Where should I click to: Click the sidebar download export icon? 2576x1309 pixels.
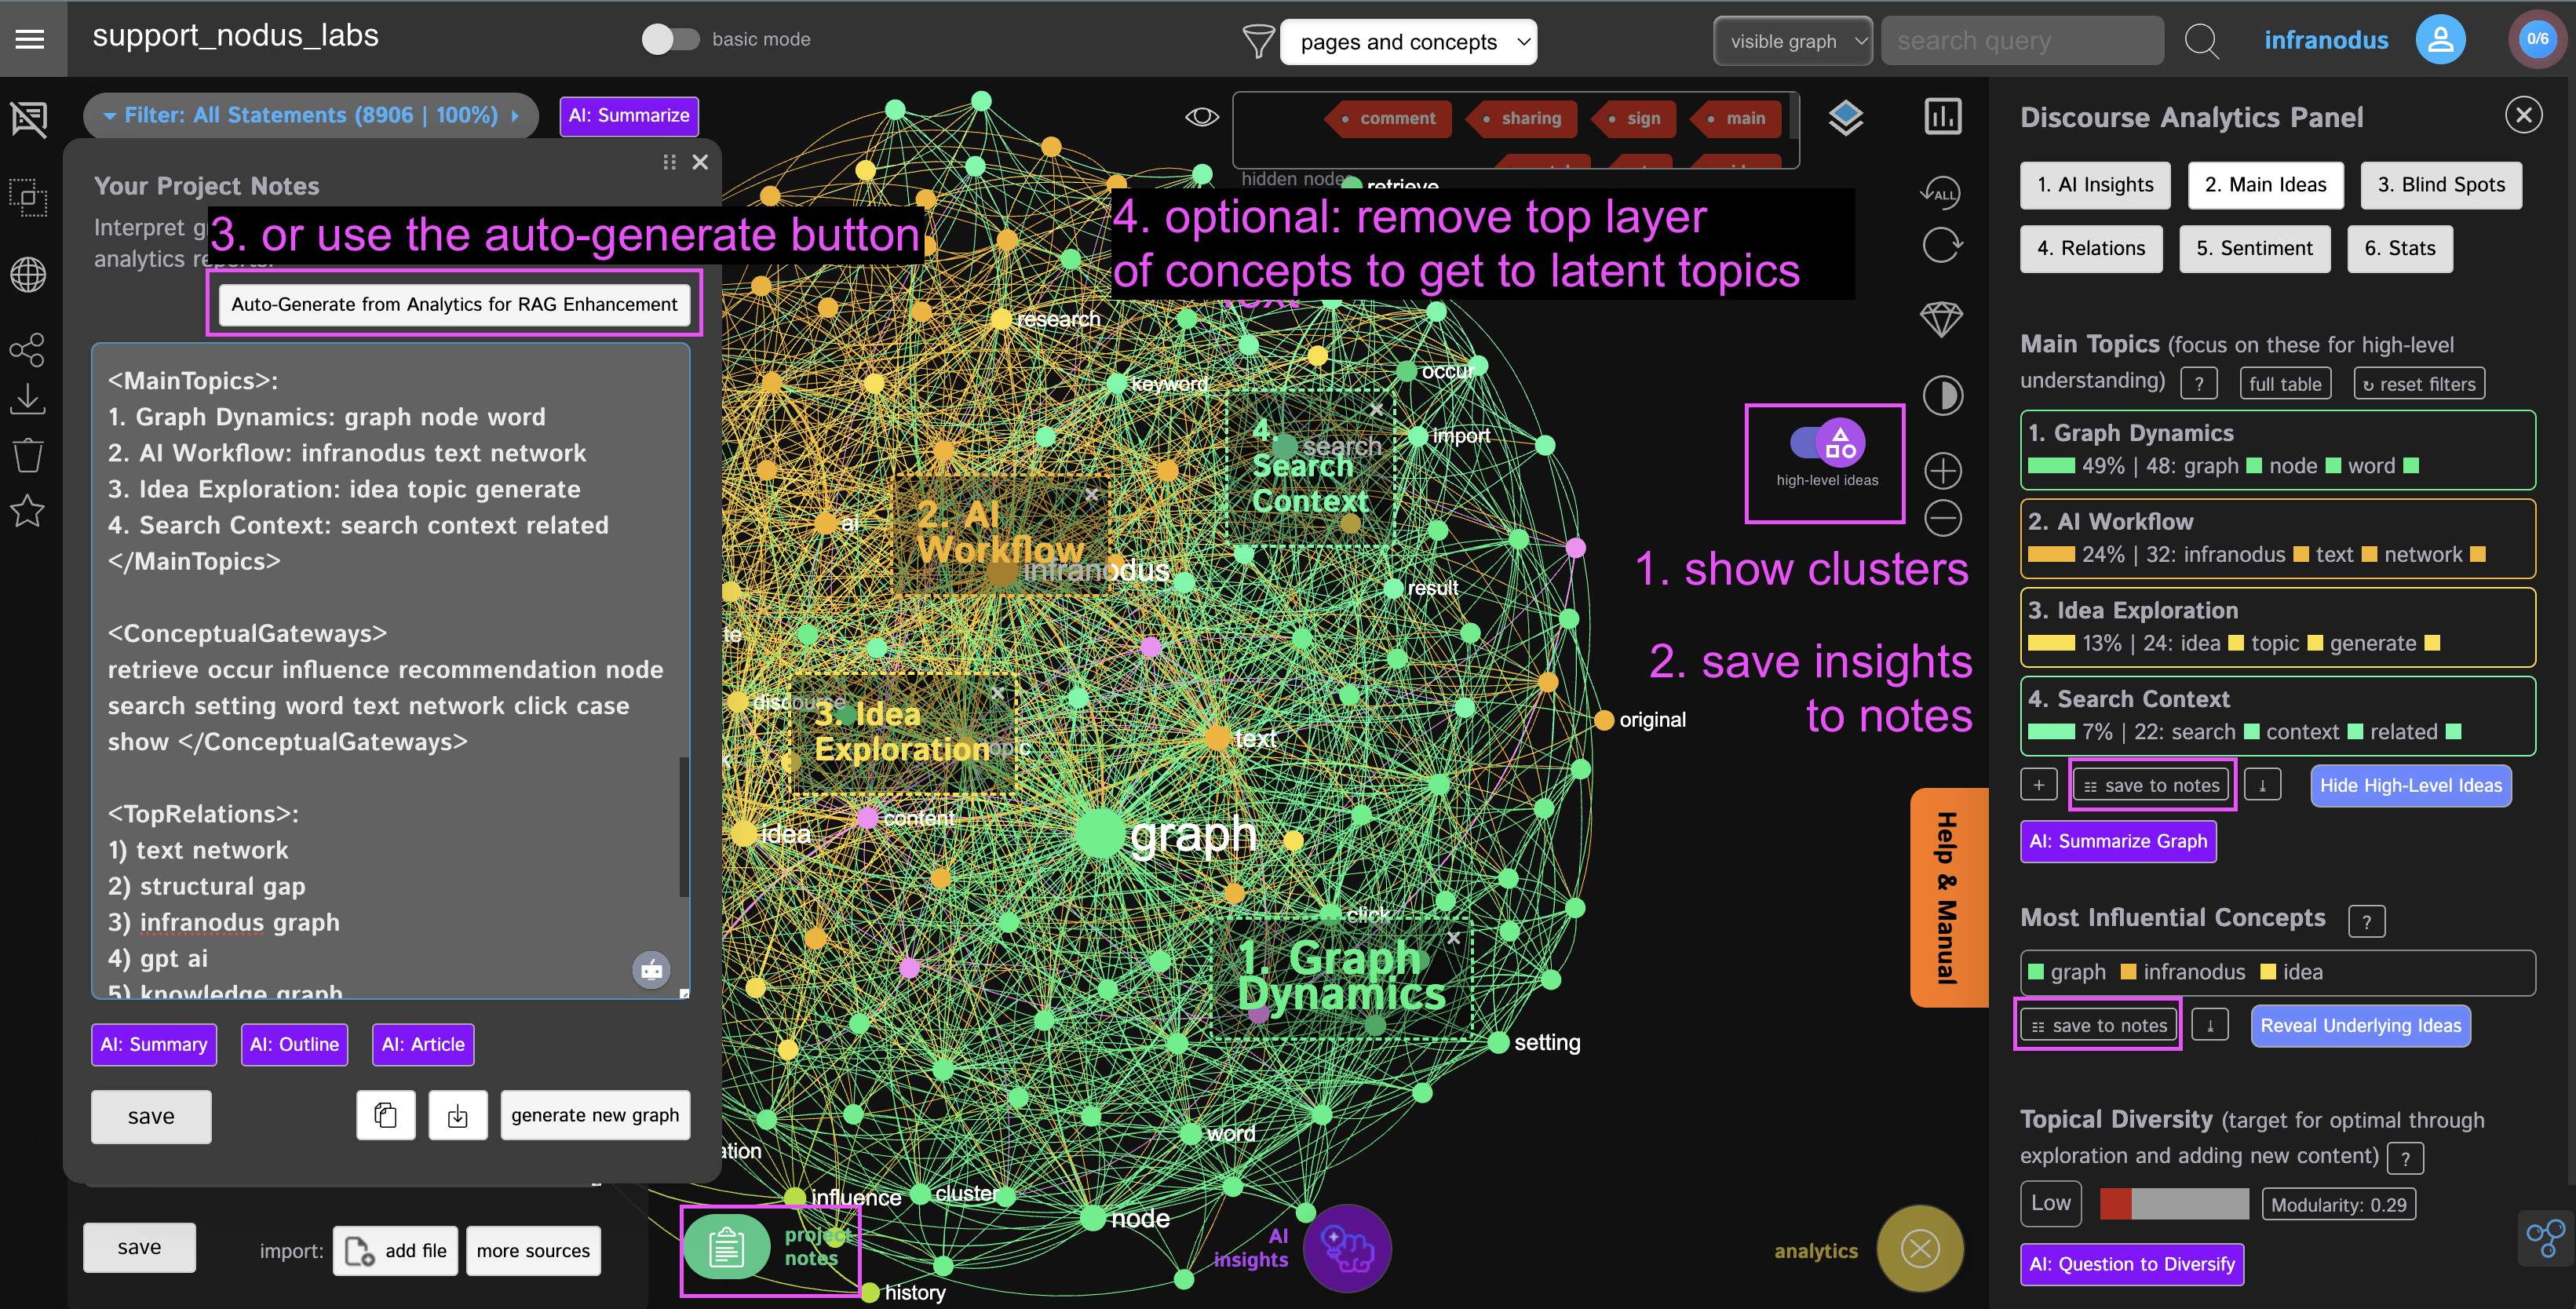tap(28, 400)
